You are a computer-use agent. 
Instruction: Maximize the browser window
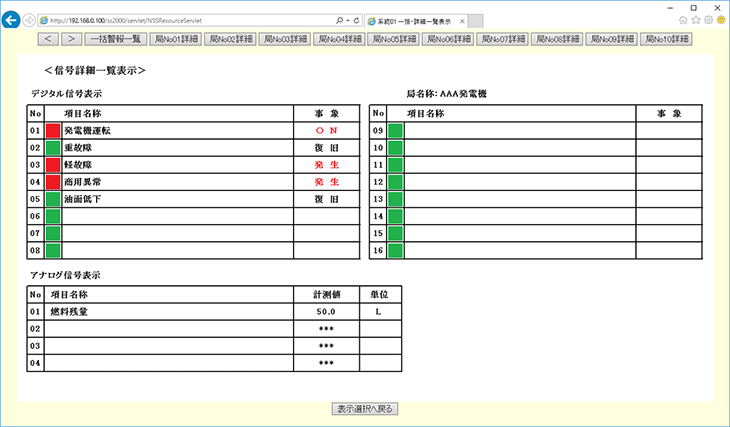point(694,8)
